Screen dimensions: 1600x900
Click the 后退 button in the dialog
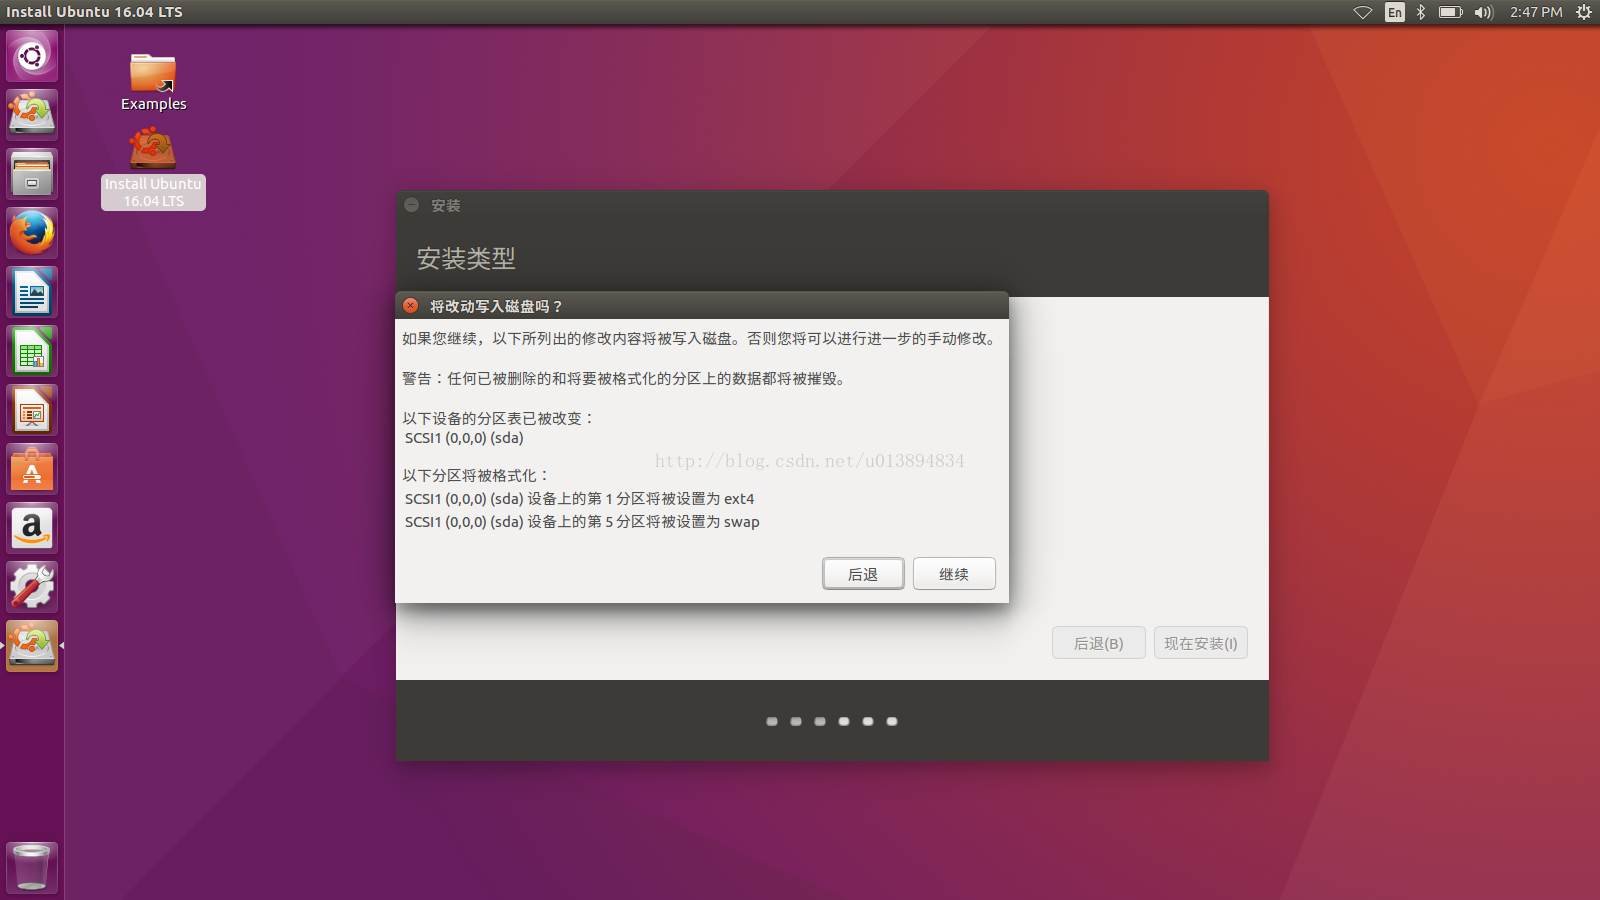863,574
